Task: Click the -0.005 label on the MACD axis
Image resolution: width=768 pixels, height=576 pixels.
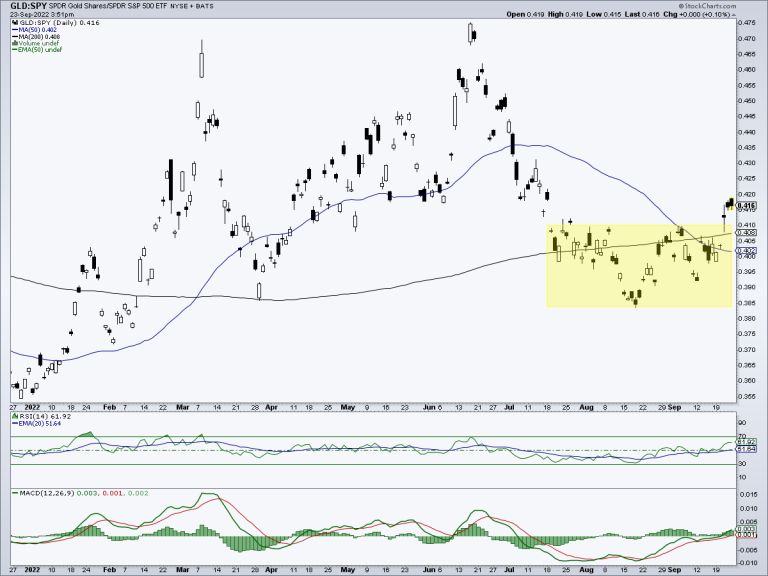Action: (x=747, y=550)
